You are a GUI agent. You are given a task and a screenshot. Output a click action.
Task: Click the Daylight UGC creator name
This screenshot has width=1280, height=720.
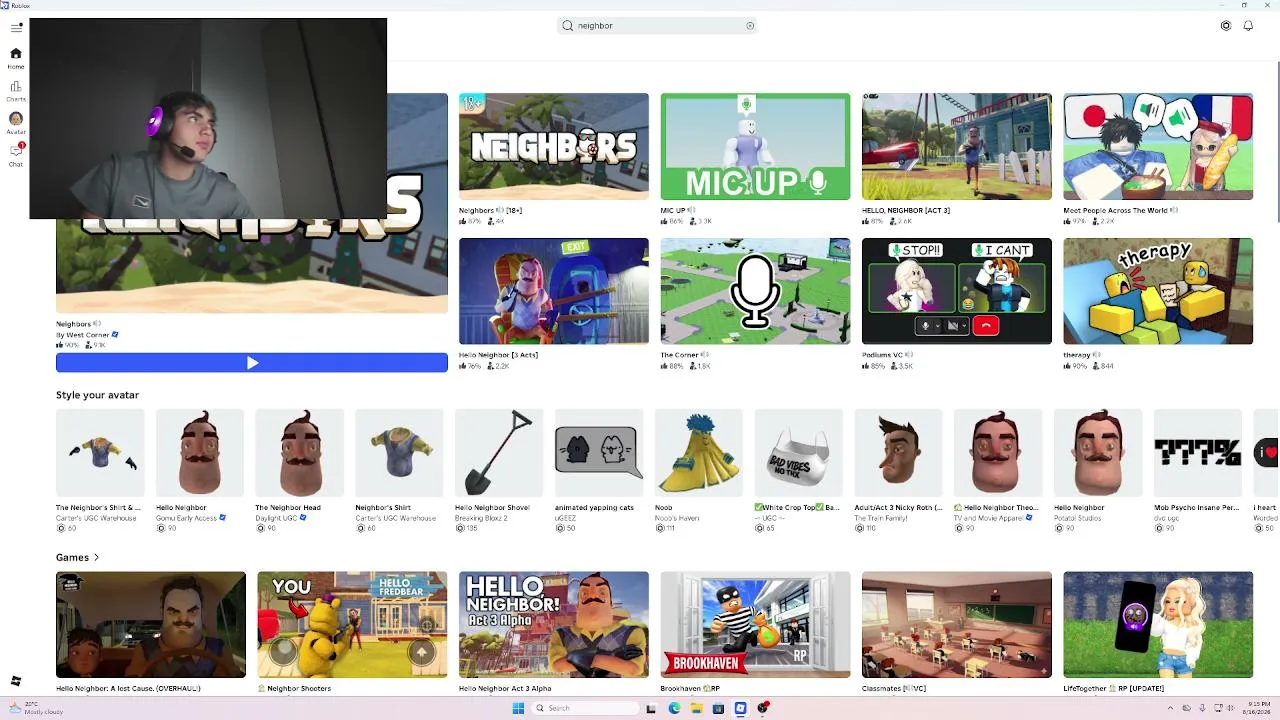pos(277,518)
